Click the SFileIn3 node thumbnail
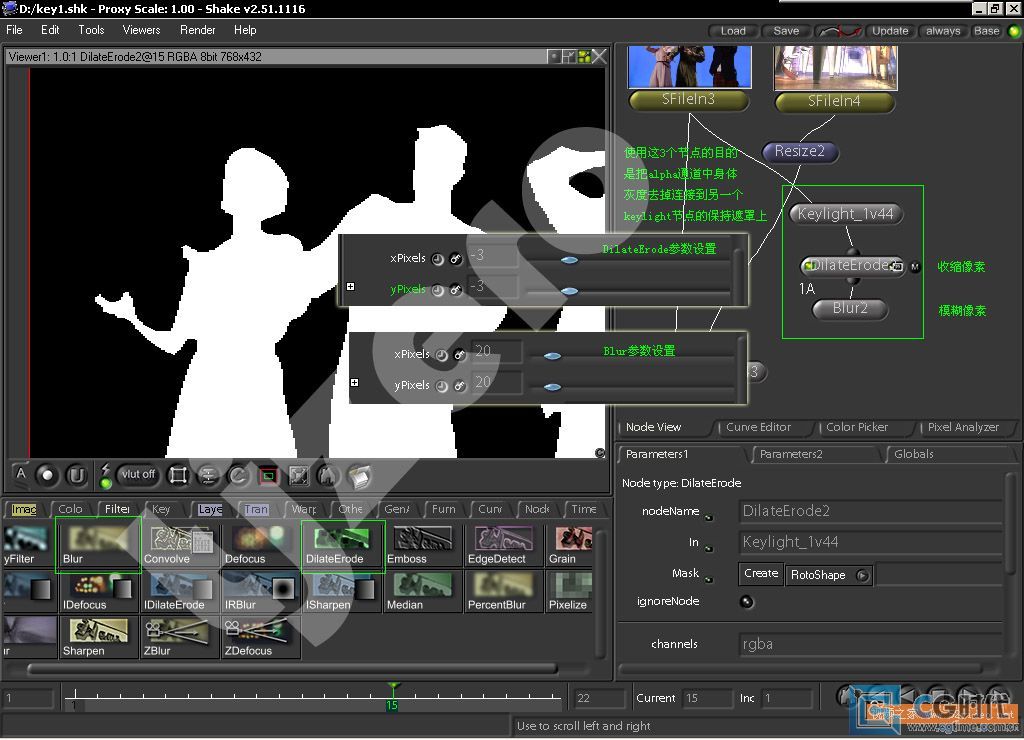The width and height of the screenshot is (1024, 740). tap(690, 66)
